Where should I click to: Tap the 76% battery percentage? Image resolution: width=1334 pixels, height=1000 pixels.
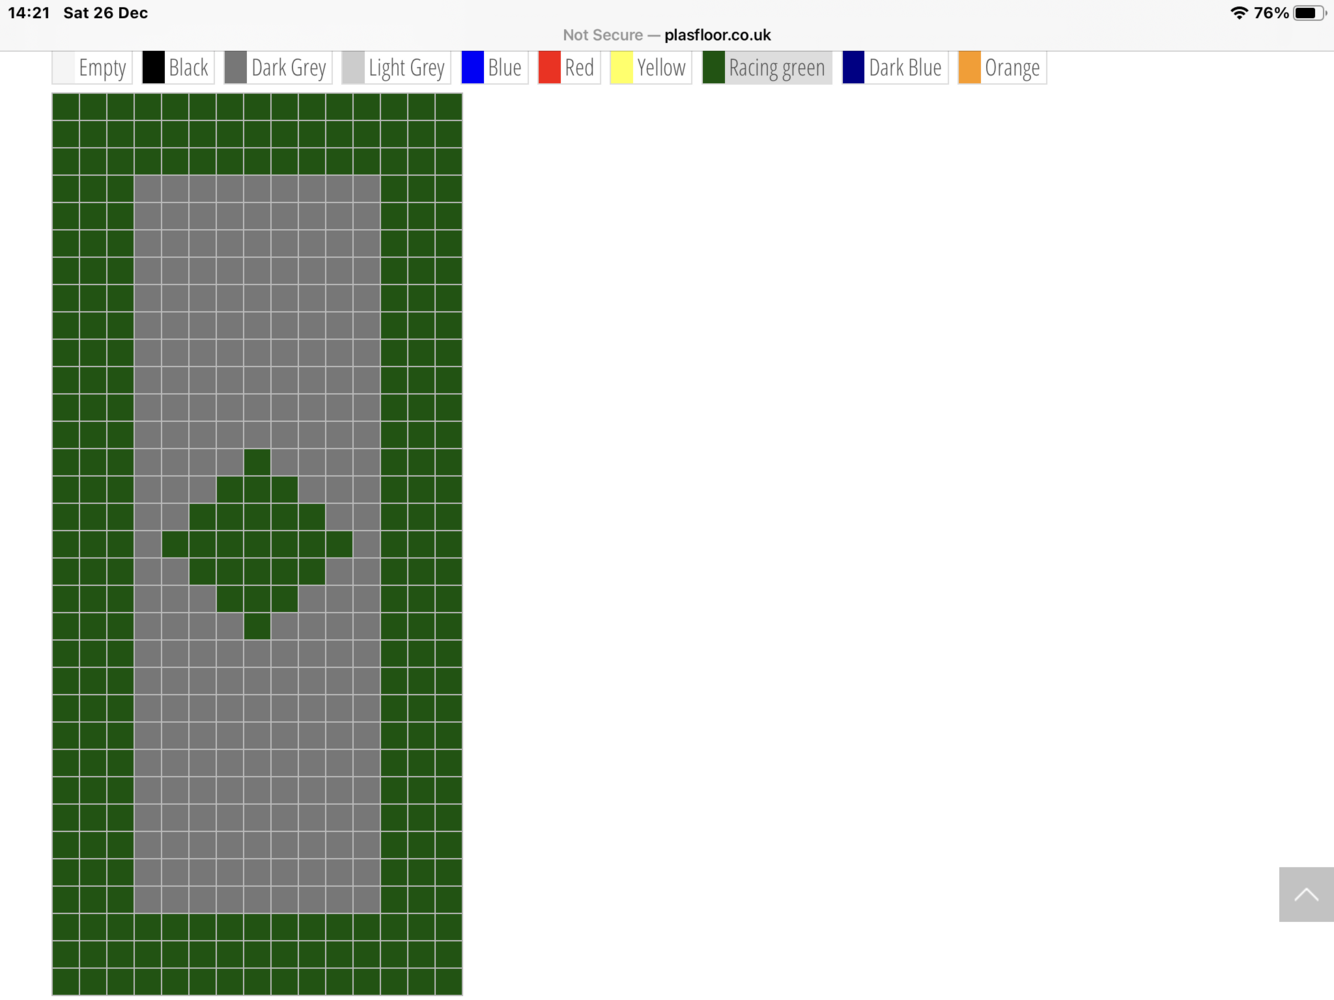tap(1271, 13)
